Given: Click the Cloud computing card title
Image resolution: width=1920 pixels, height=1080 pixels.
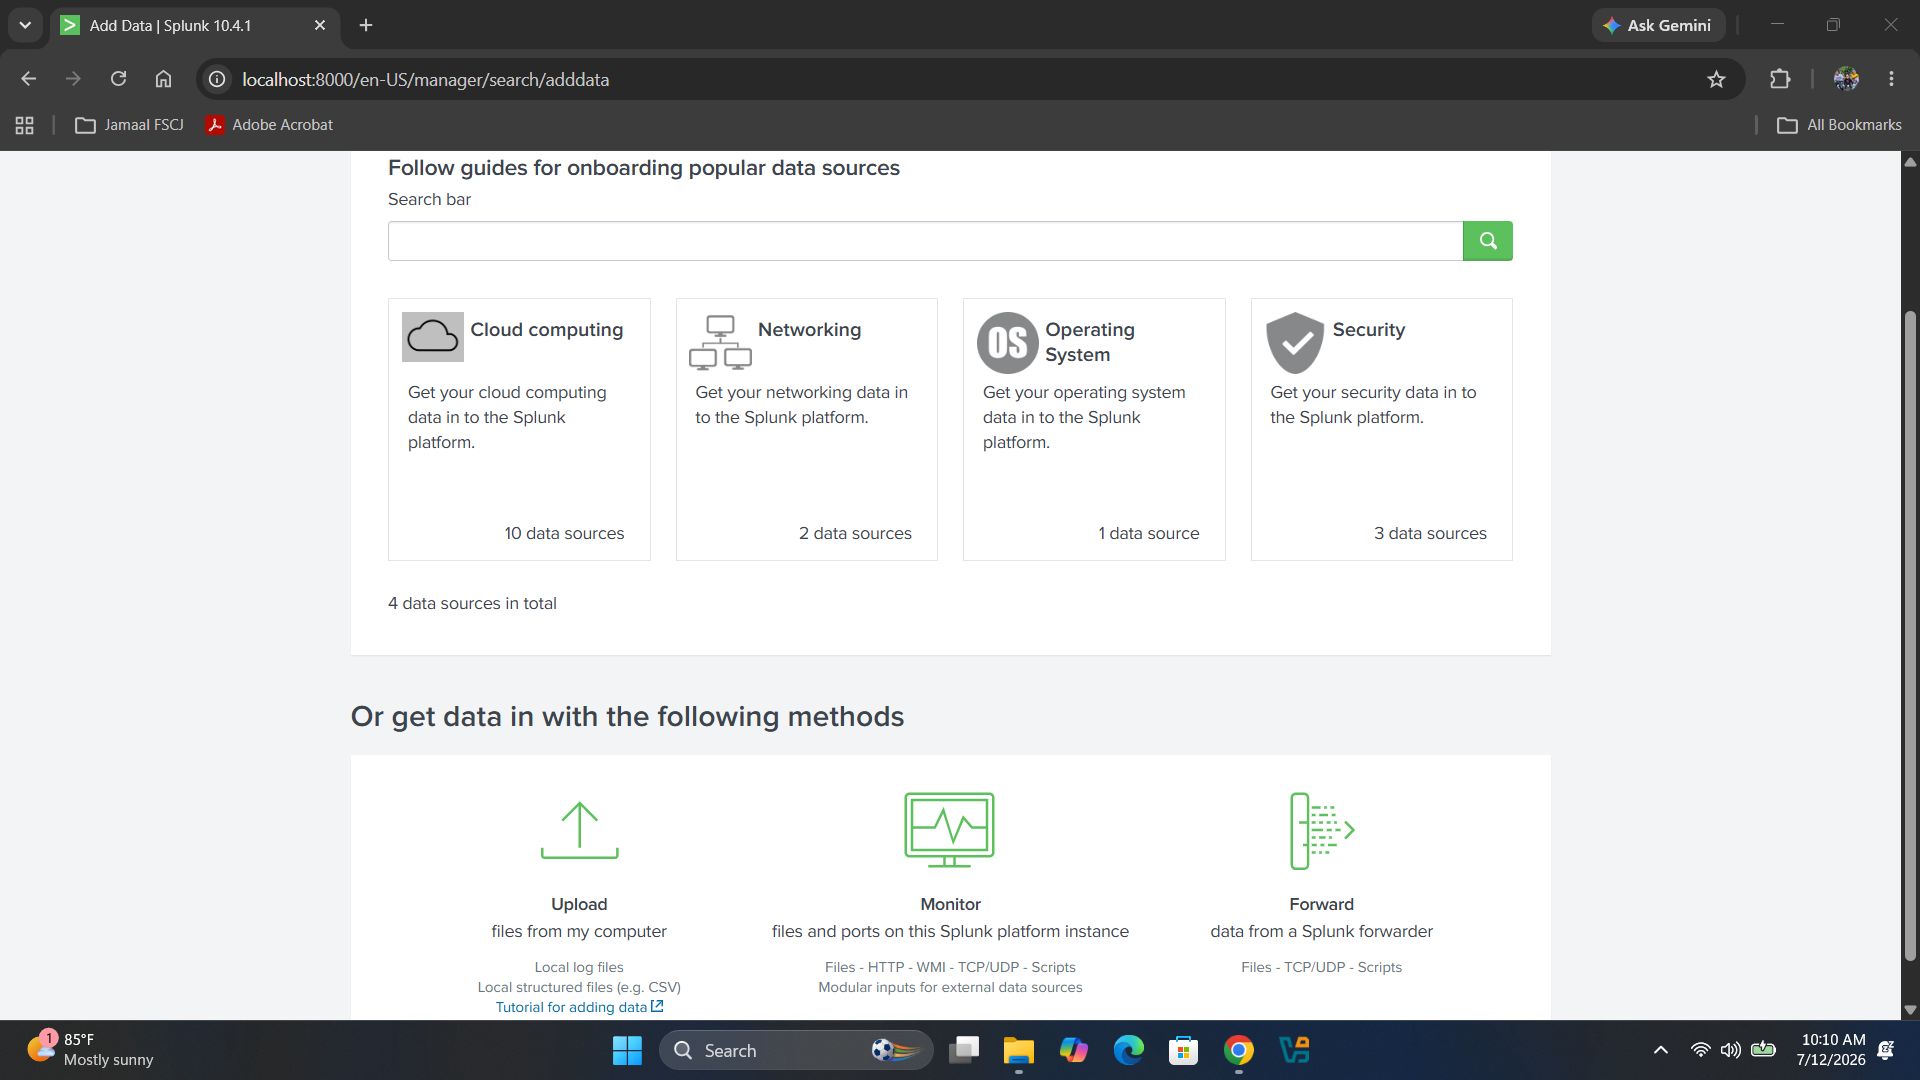Looking at the screenshot, I should [546, 330].
